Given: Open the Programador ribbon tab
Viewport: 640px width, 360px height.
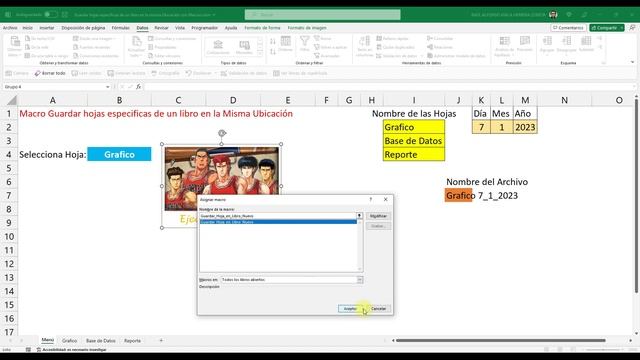Looking at the screenshot, I should 204,28.
